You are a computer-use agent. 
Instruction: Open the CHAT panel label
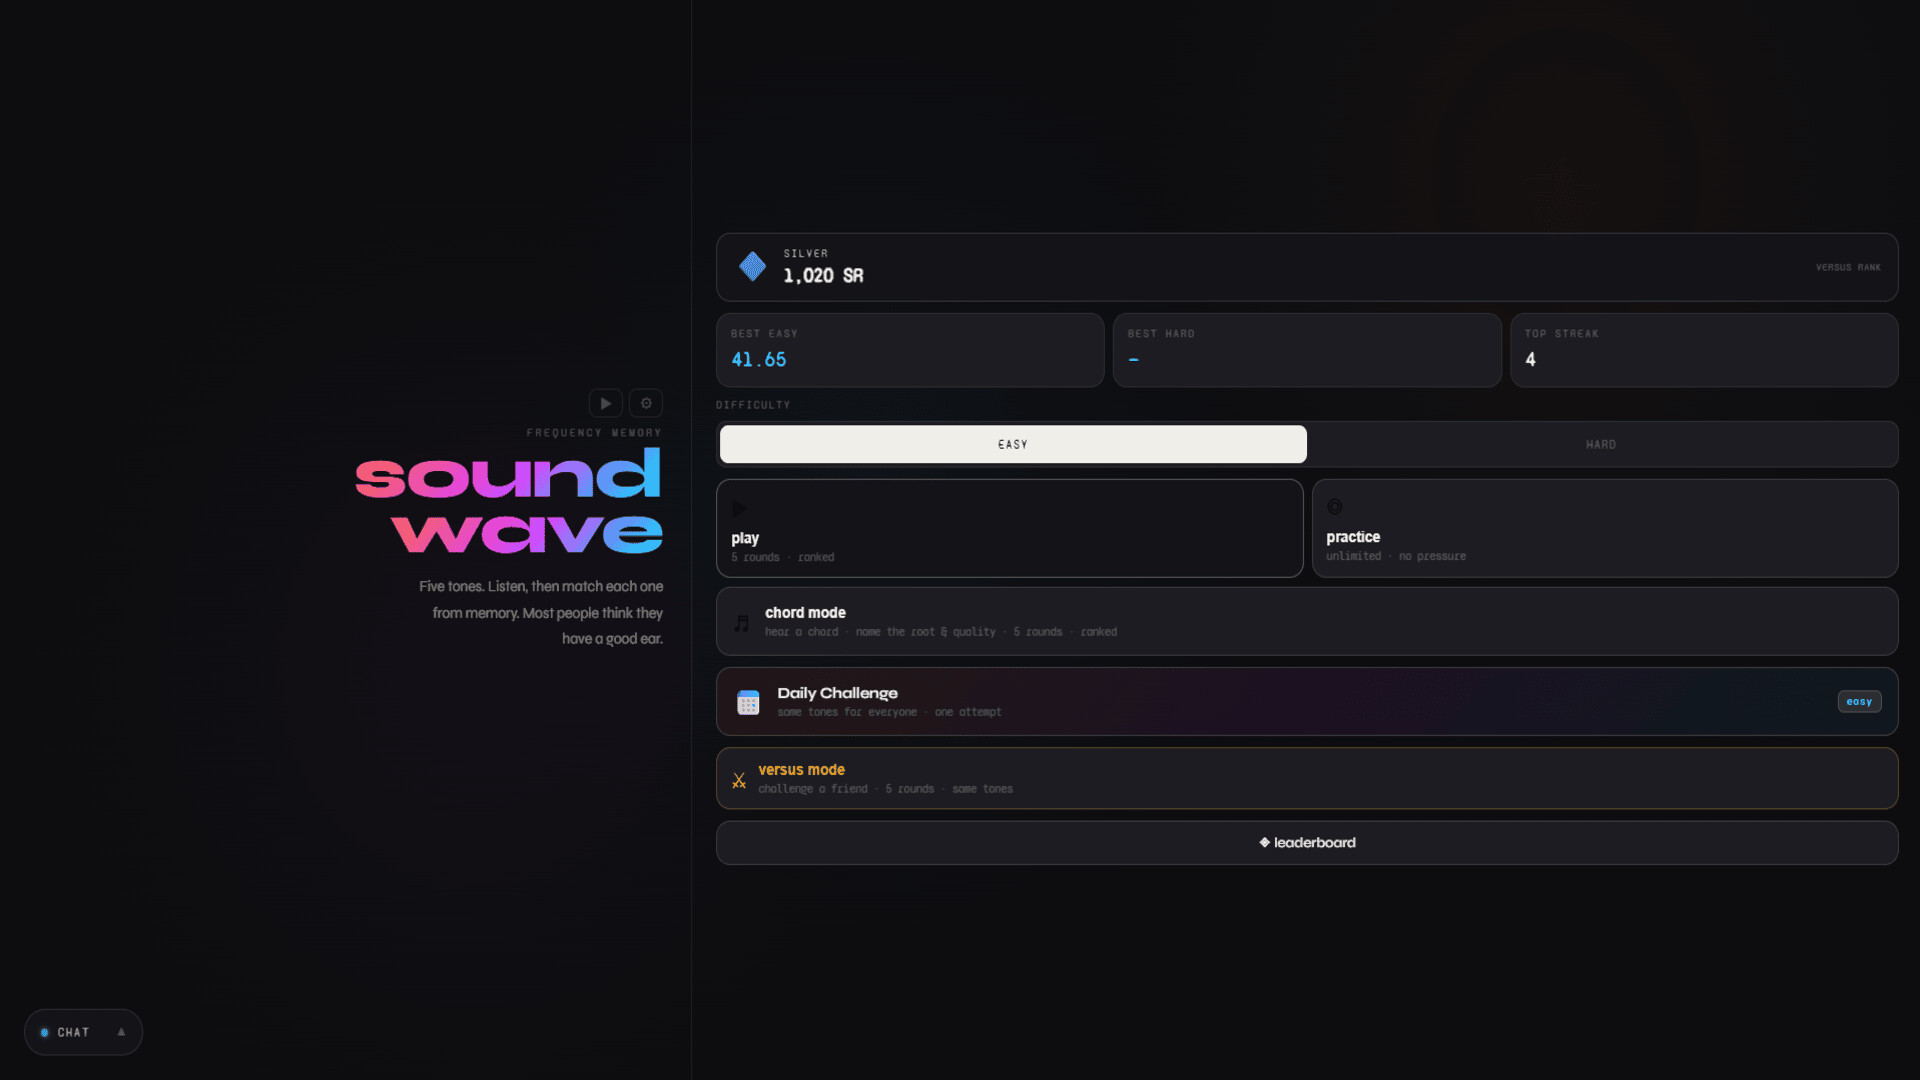(x=73, y=1032)
